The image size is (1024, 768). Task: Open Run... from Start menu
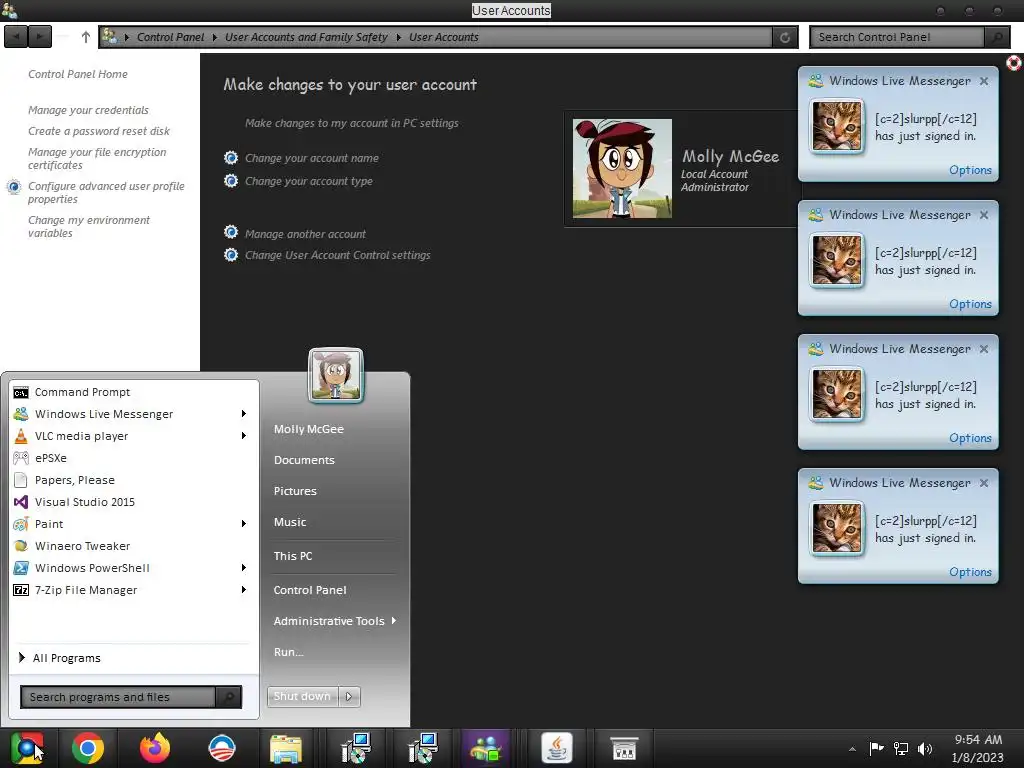[x=289, y=652]
